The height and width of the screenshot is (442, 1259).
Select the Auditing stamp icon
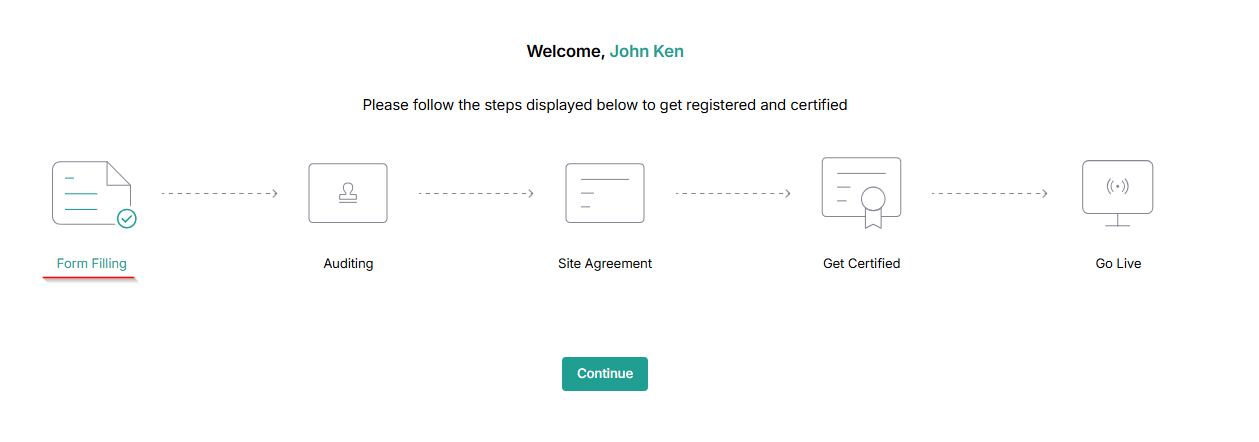[348, 193]
